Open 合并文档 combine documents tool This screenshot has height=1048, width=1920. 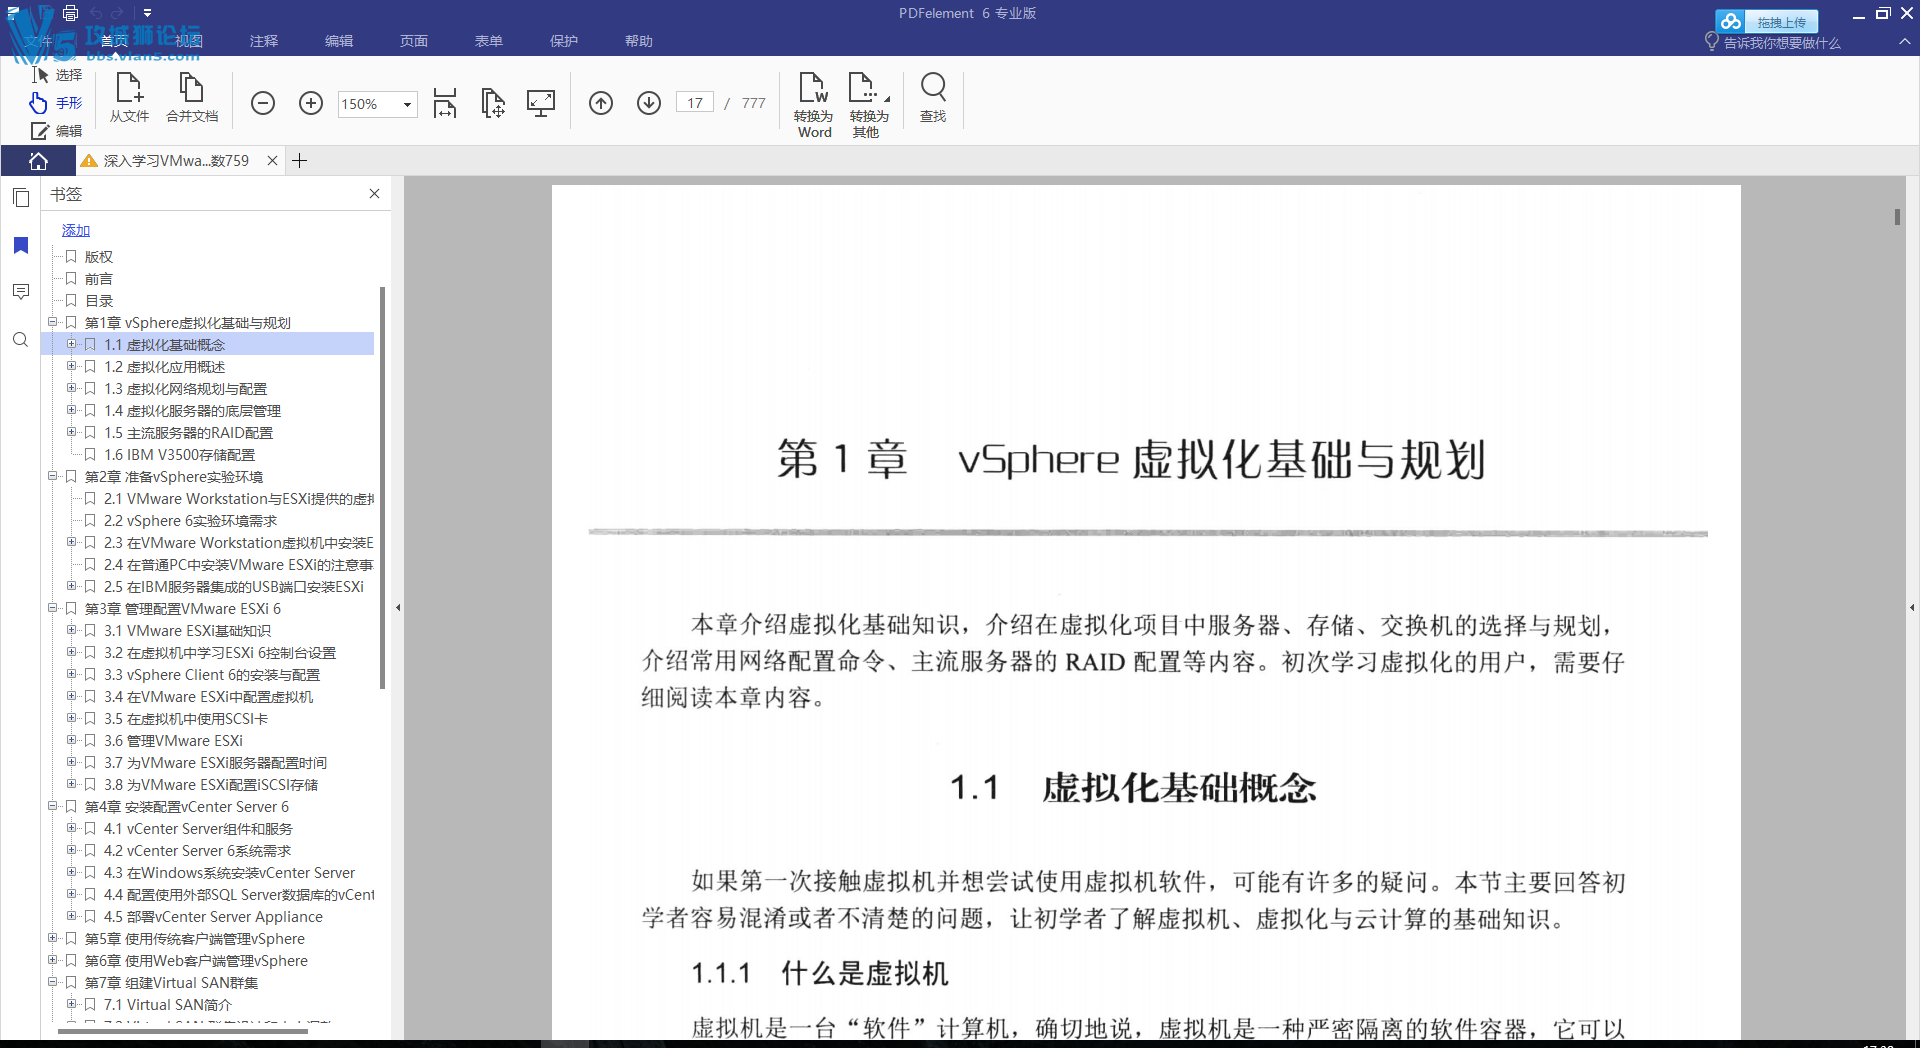[191, 100]
